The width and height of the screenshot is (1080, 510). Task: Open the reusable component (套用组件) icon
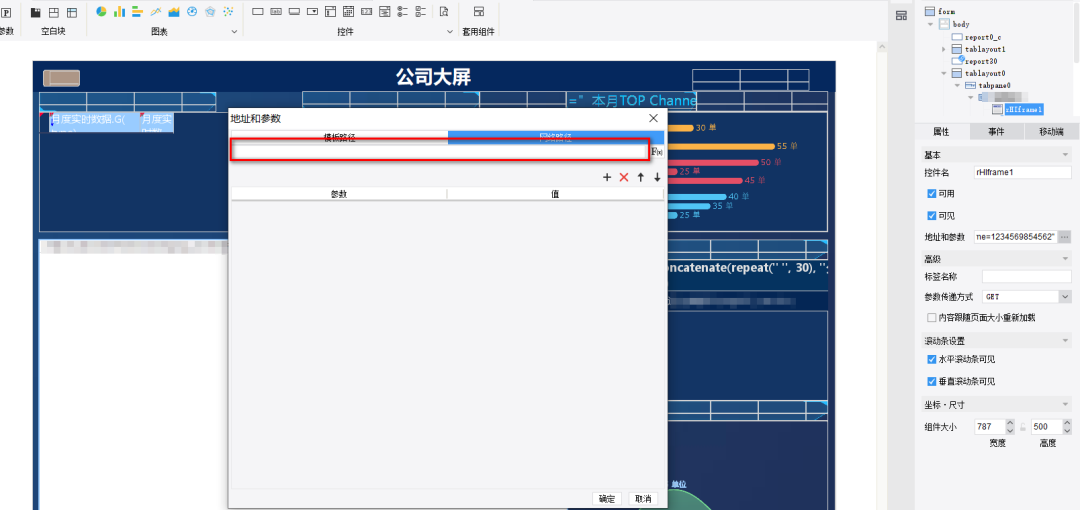(479, 12)
